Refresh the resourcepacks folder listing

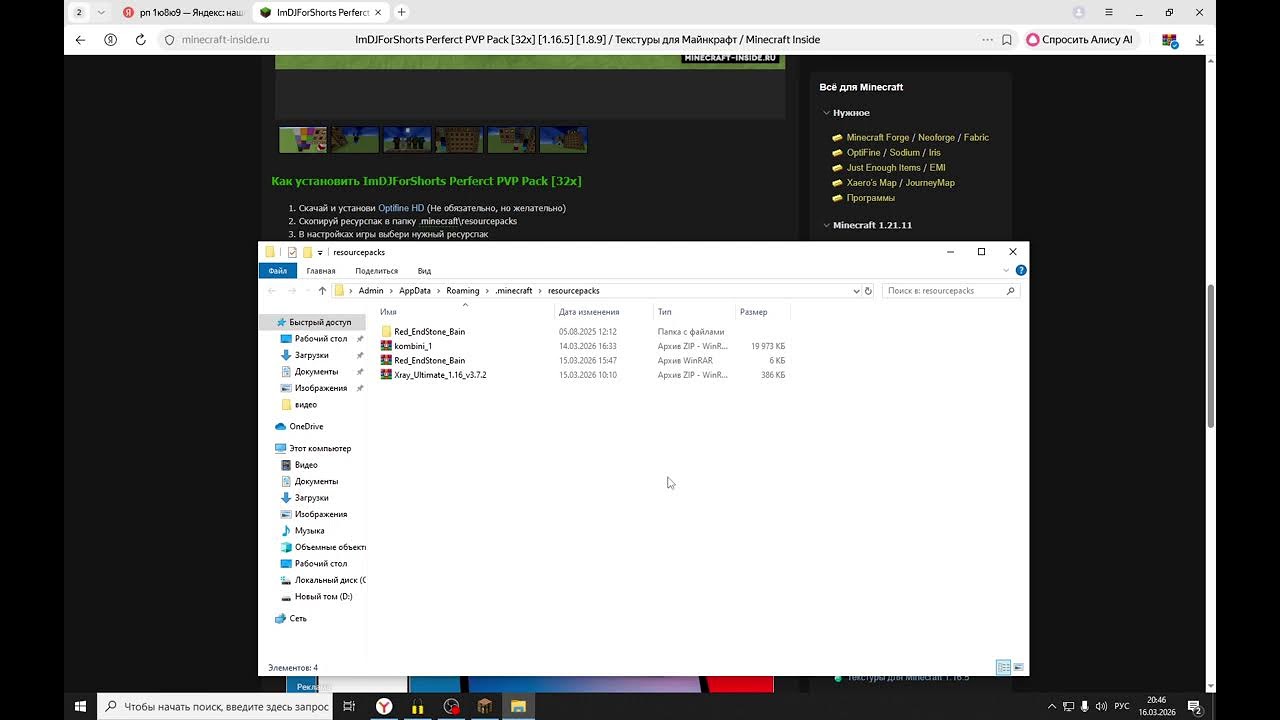[868, 291]
